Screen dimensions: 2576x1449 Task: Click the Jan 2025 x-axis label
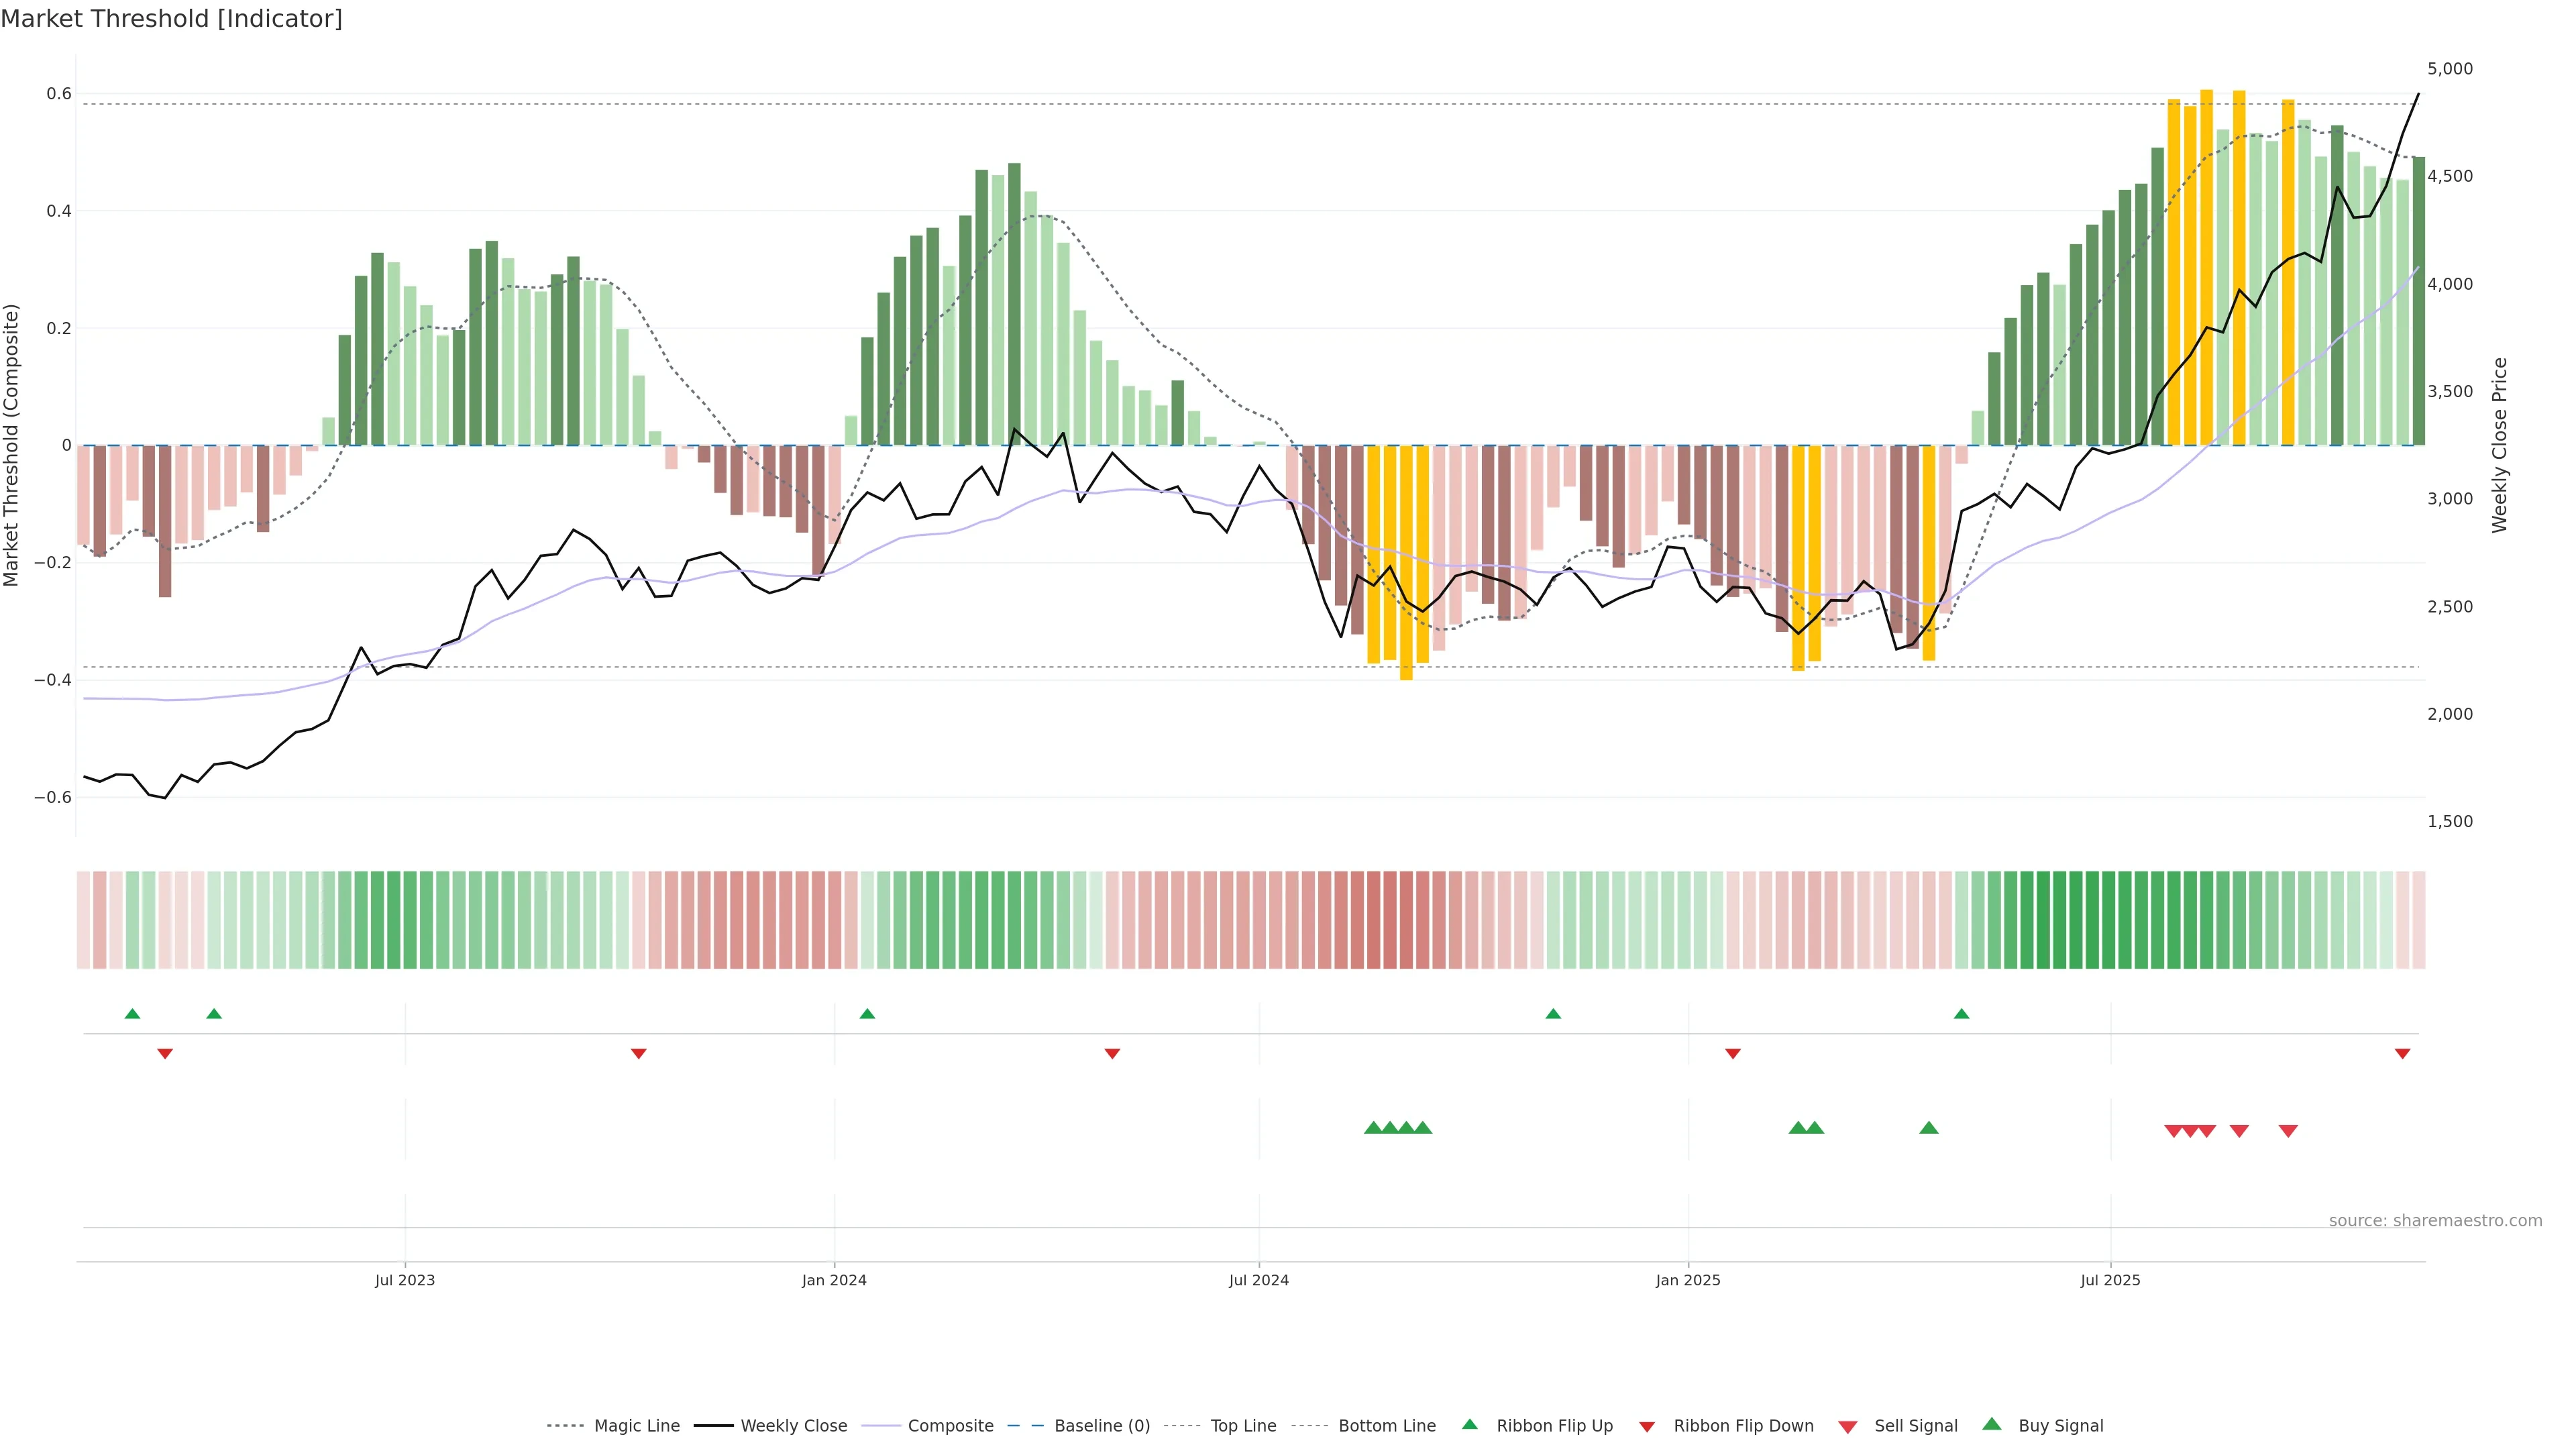[1688, 1280]
